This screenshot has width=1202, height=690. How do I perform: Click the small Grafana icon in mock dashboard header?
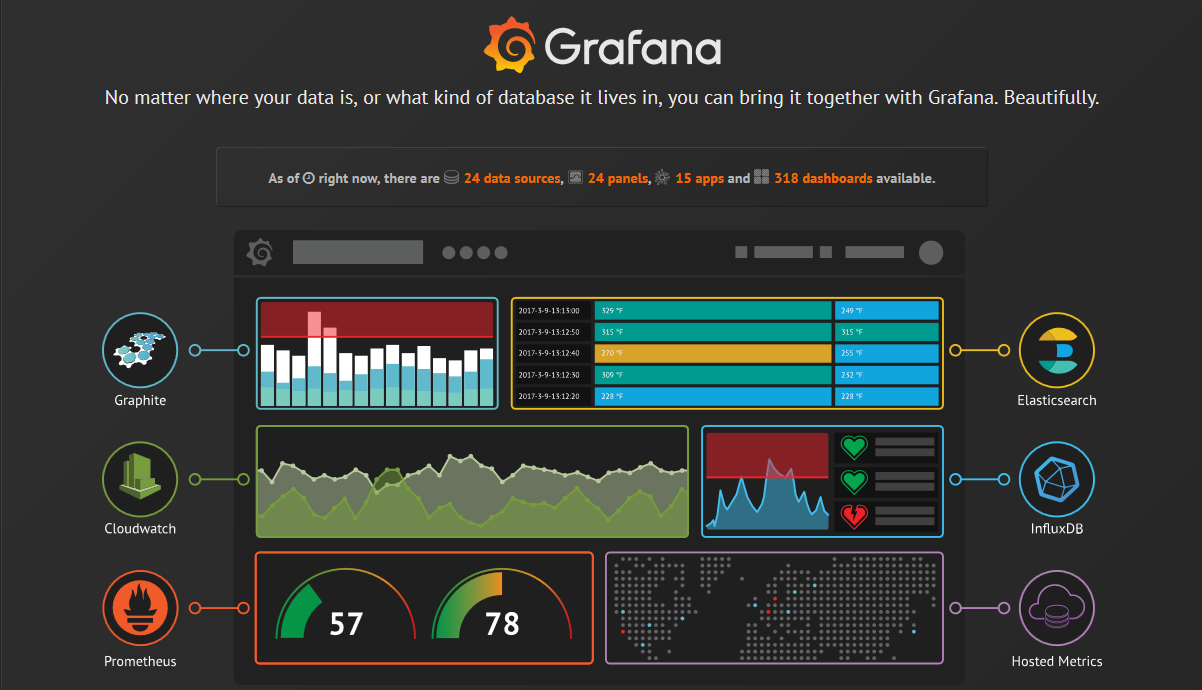(x=260, y=253)
